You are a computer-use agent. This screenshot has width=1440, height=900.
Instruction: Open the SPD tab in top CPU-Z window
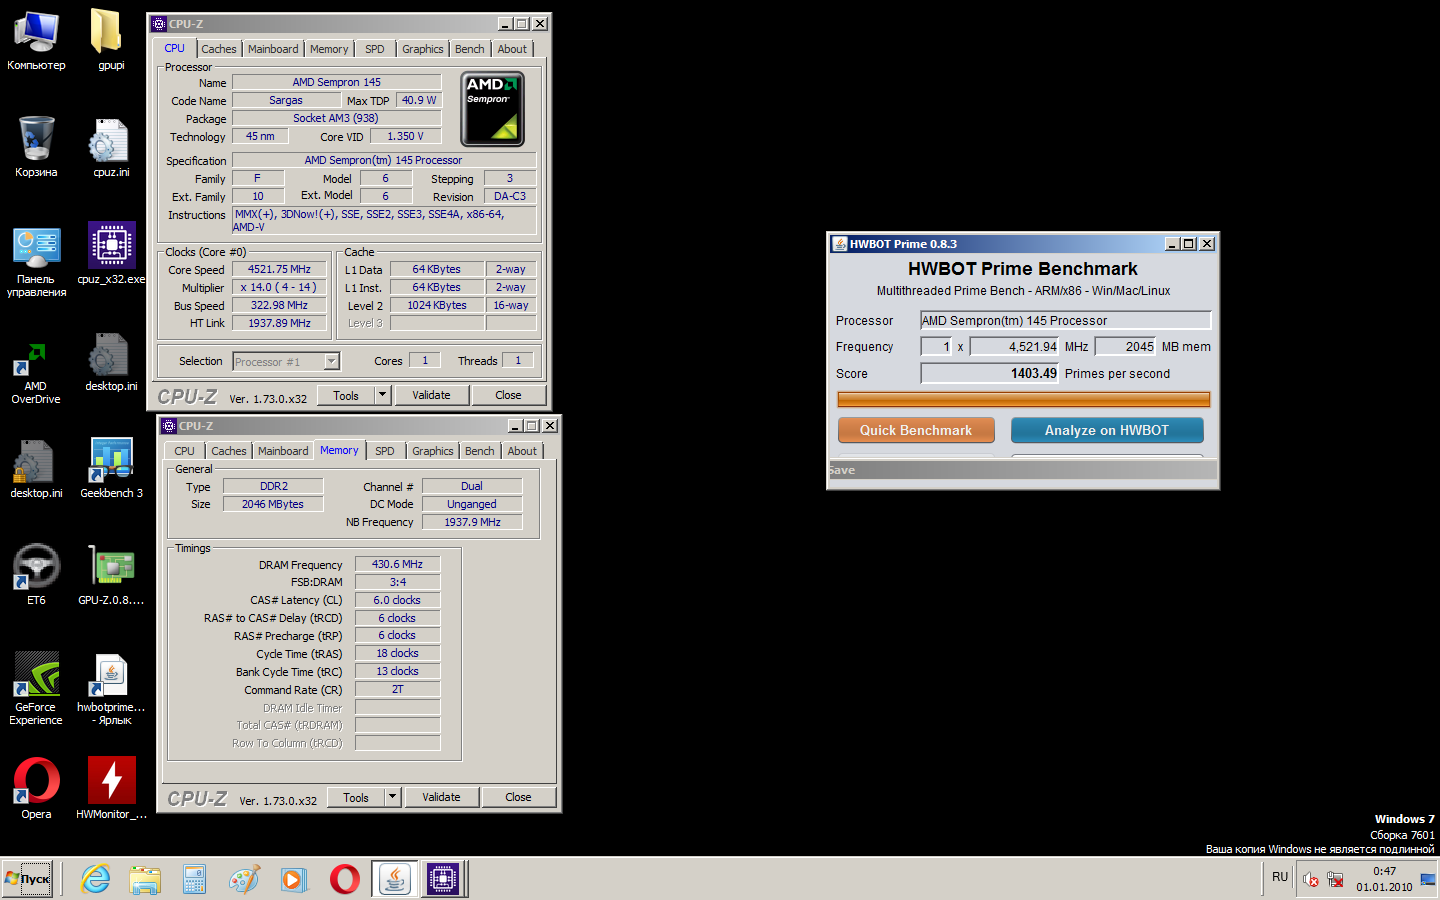(x=375, y=49)
